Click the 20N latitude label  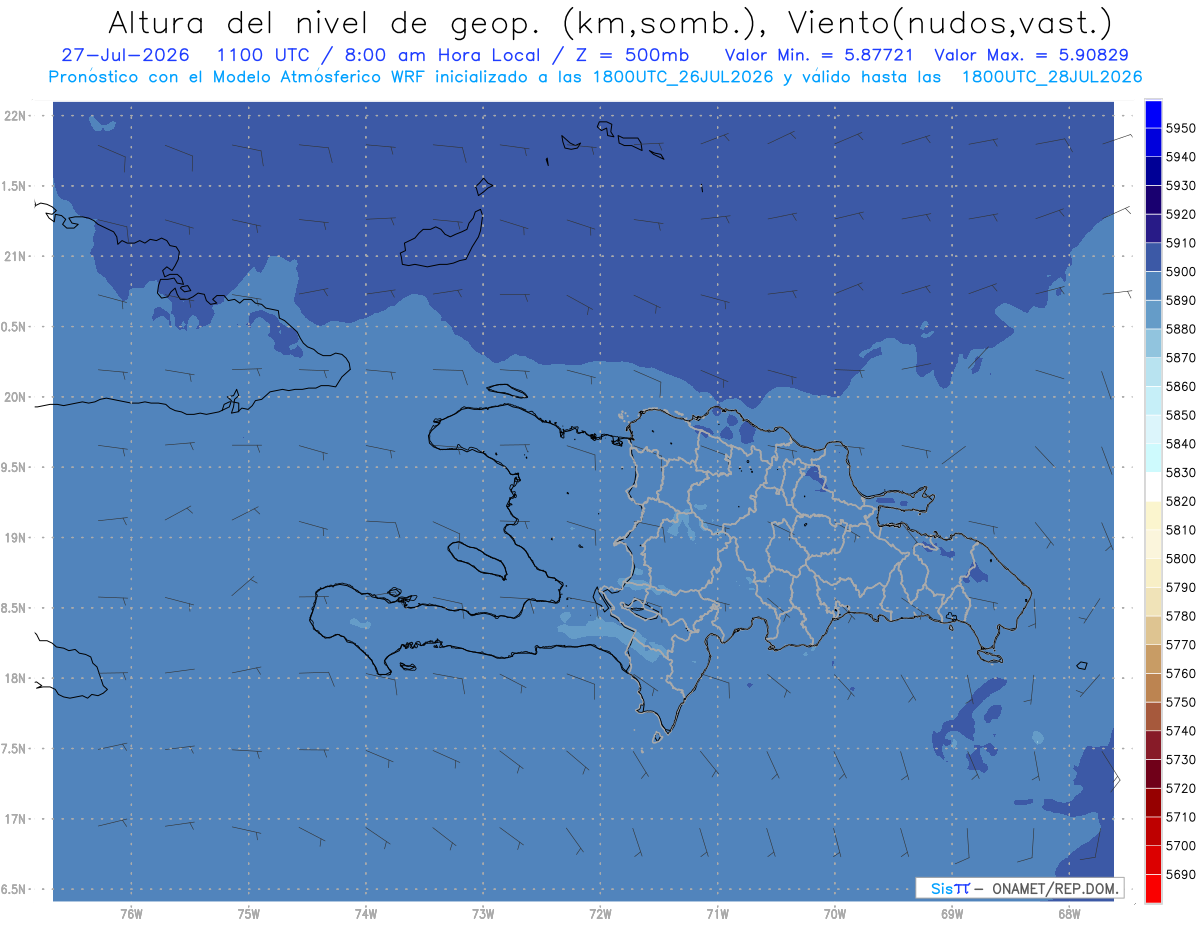(x=15, y=398)
